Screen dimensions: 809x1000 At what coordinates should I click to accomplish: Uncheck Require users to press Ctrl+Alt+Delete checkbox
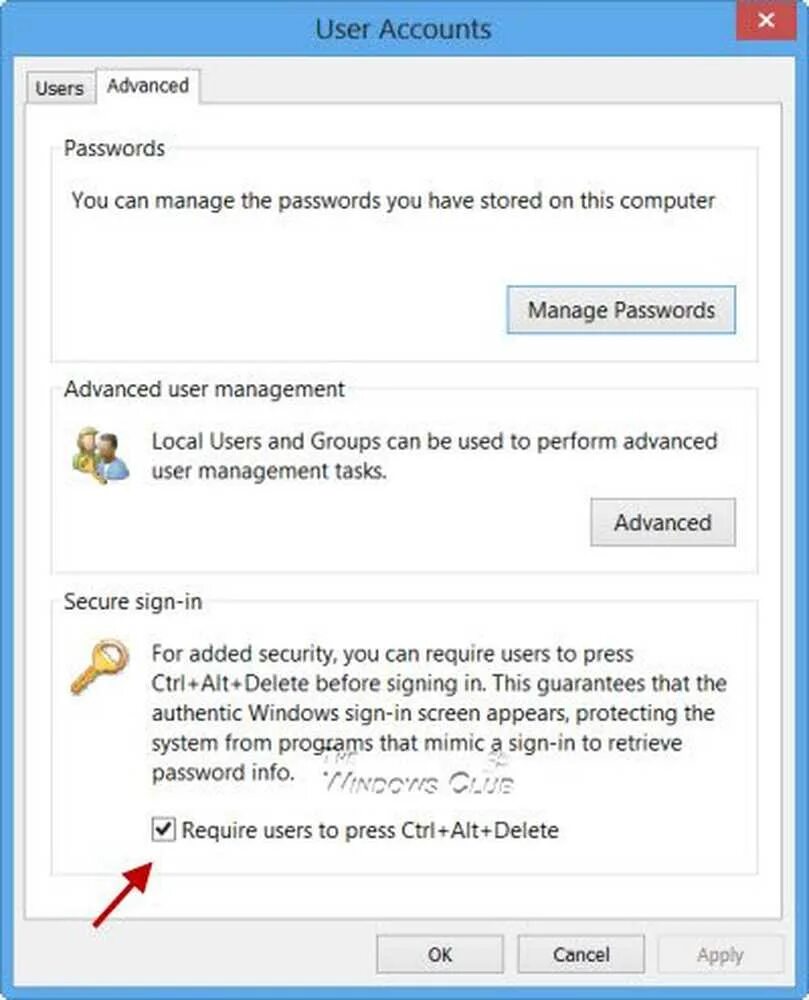[x=164, y=829]
